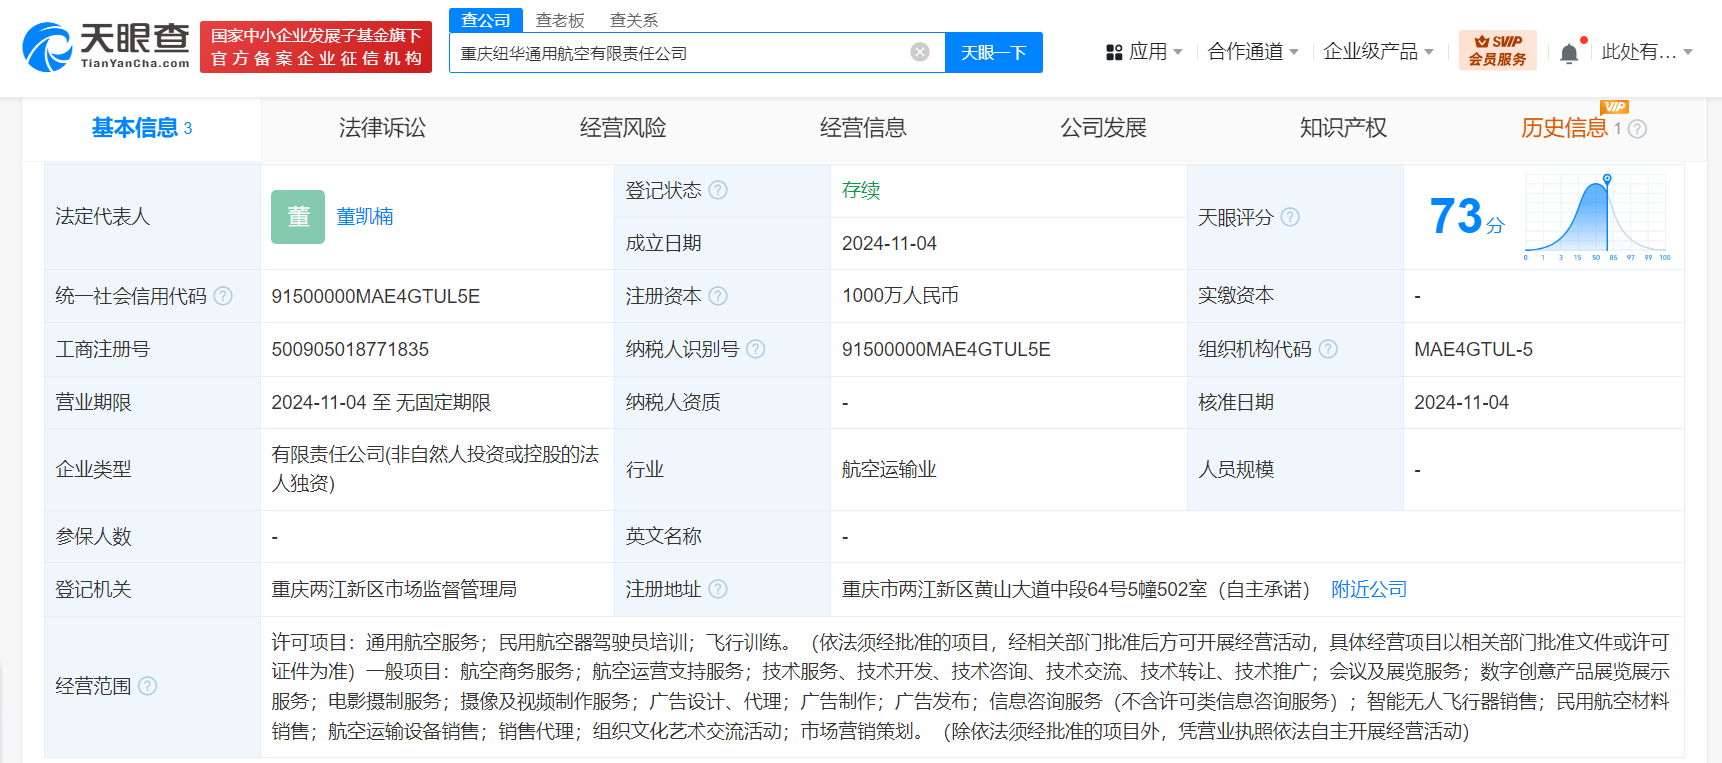Show help for 纳税人识别号
The height and width of the screenshot is (763, 1722).
[756, 349]
